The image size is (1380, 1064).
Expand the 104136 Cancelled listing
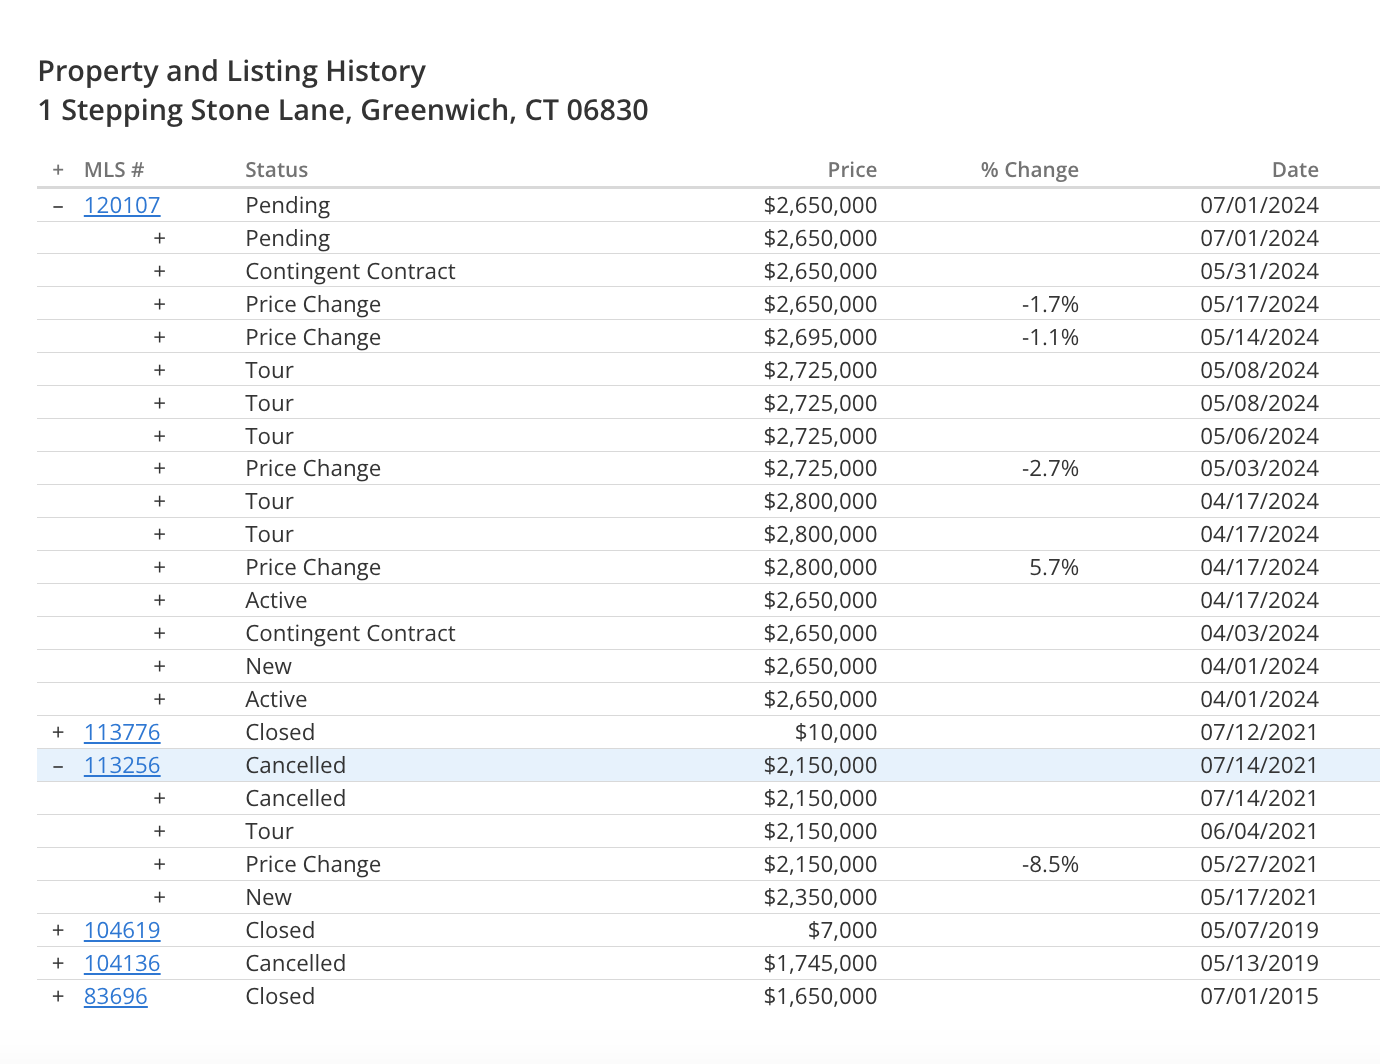[x=58, y=963]
